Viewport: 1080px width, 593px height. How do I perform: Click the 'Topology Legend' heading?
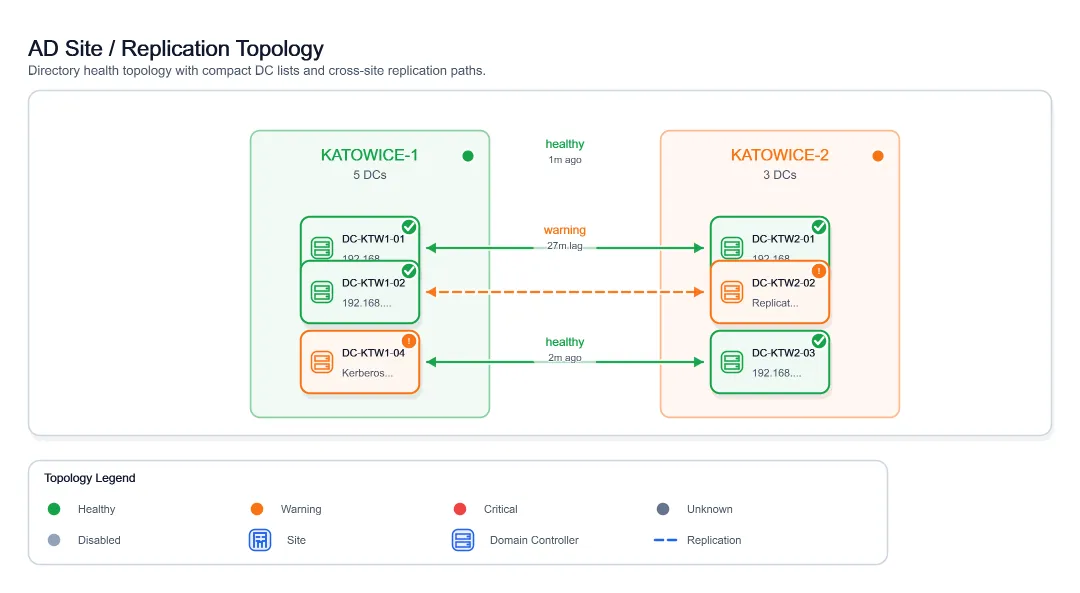click(90, 478)
